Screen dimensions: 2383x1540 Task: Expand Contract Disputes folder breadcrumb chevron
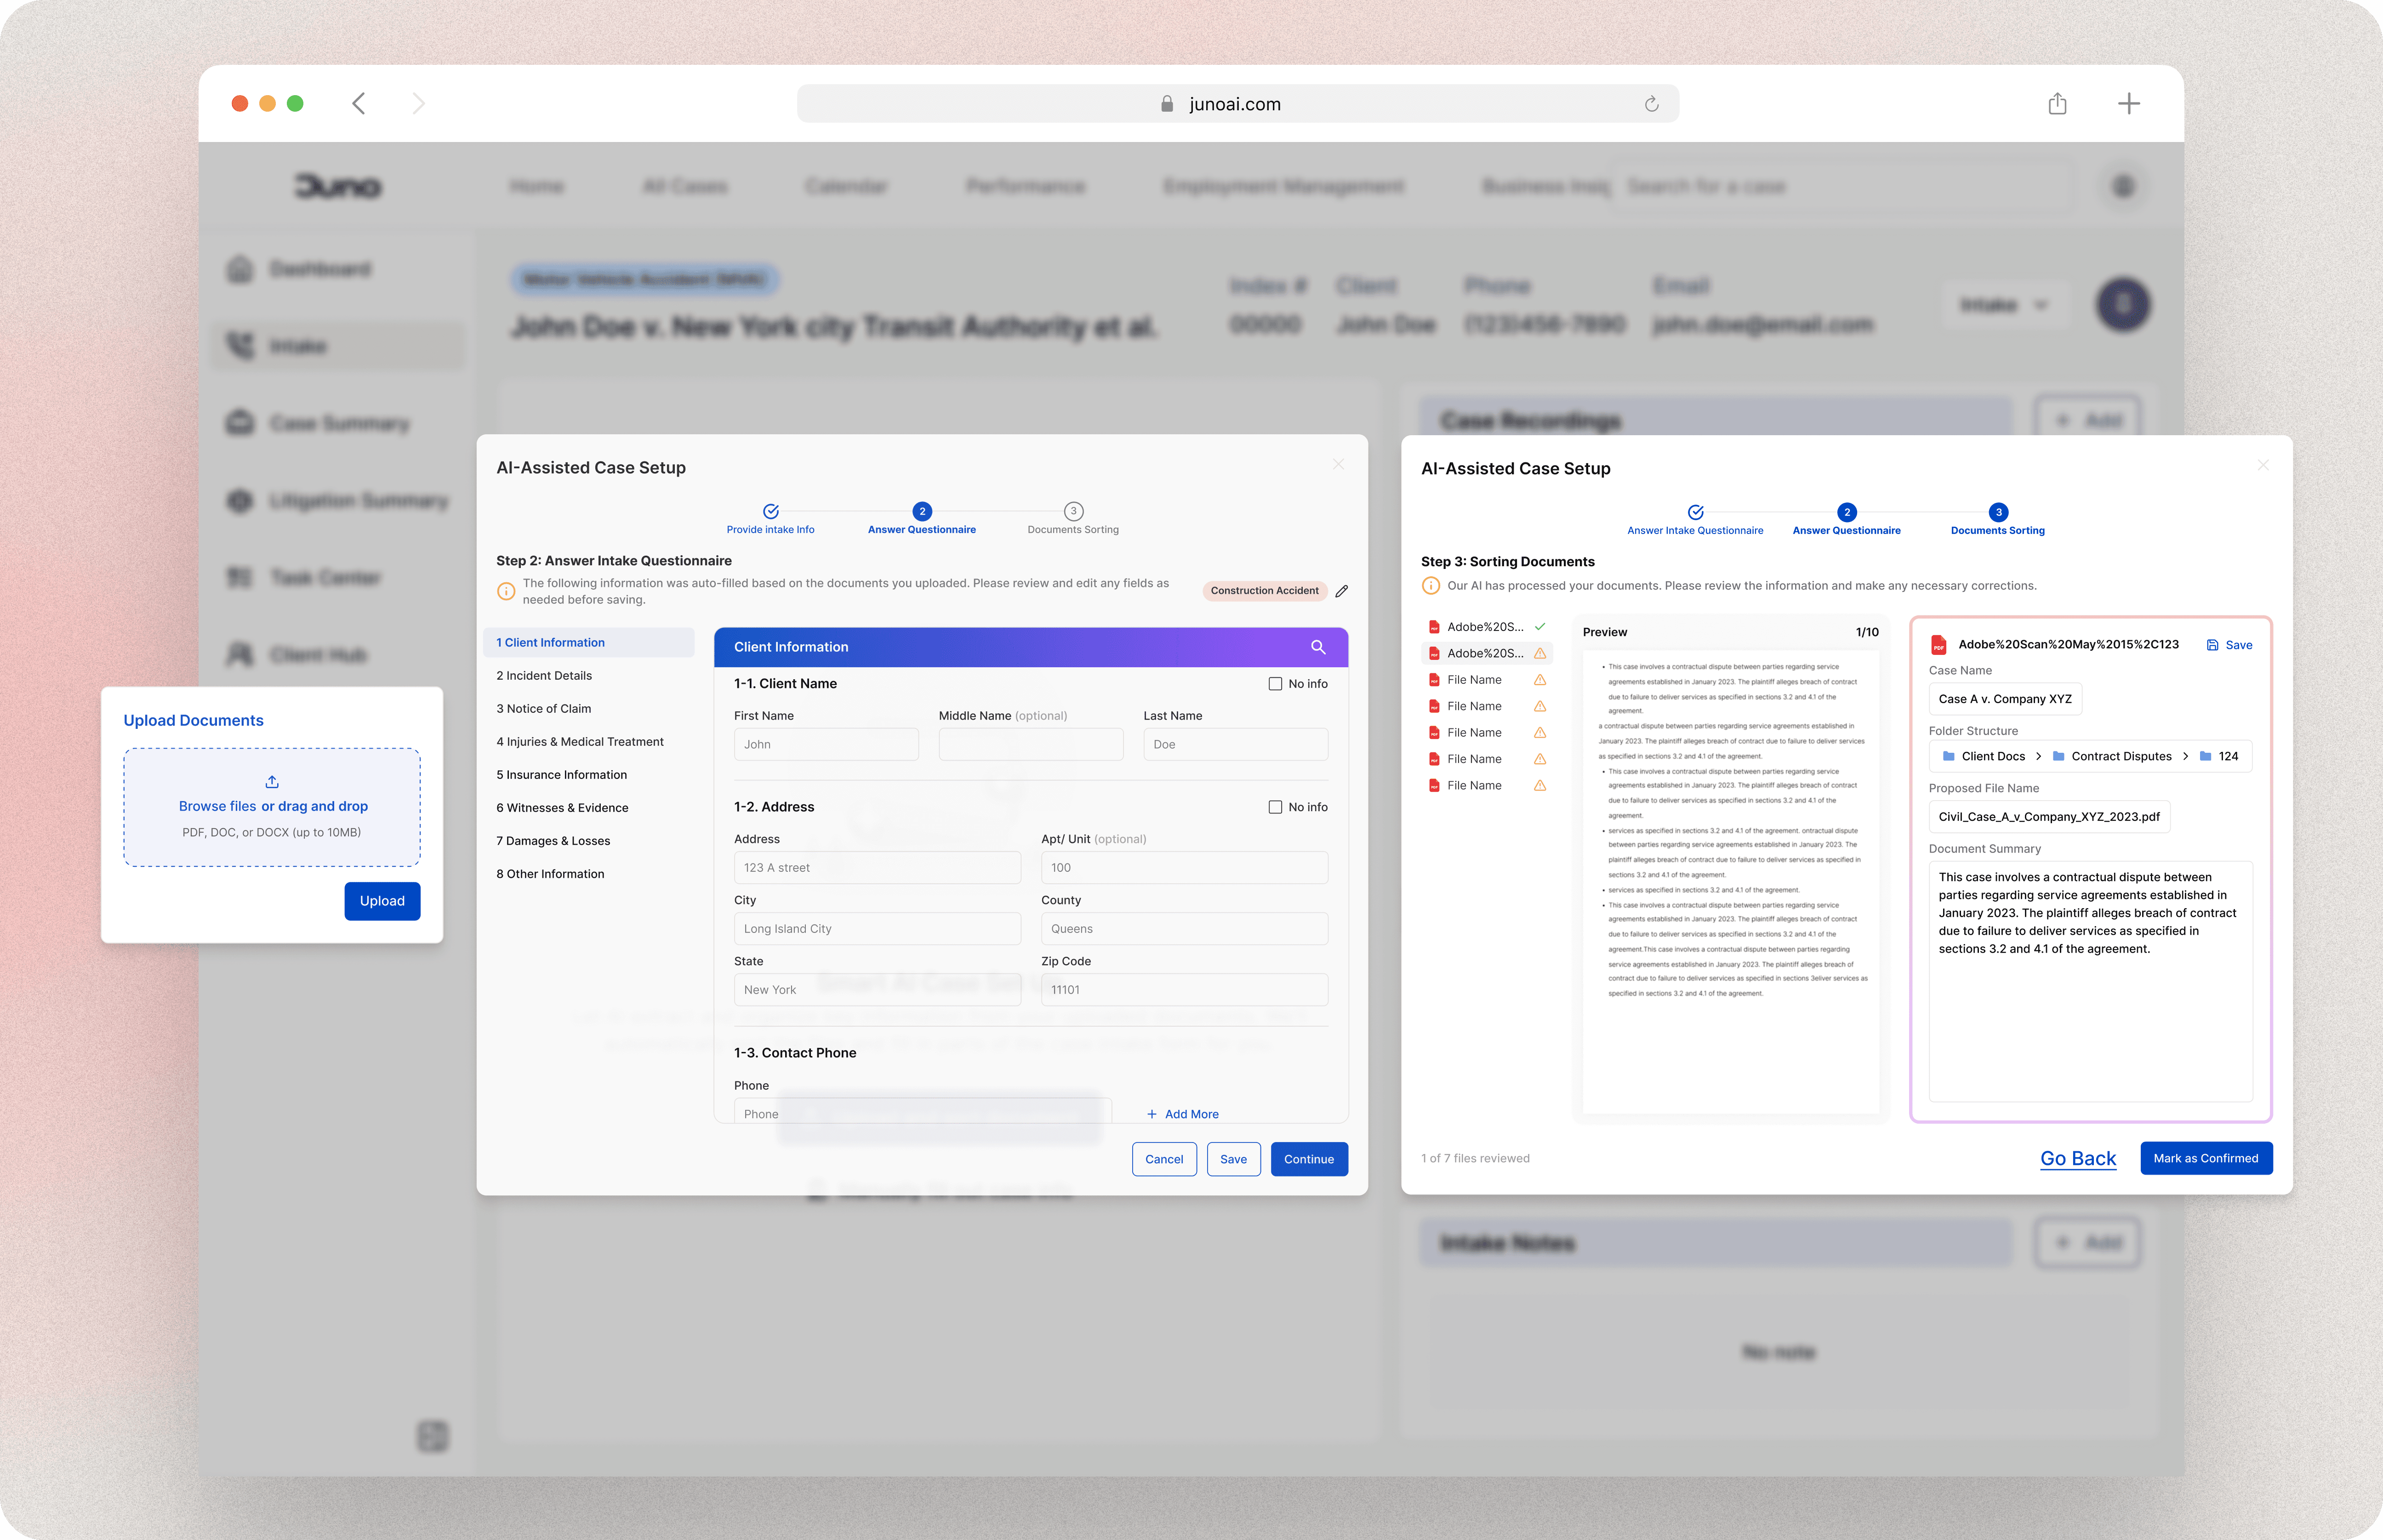(x=2185, y=756)
